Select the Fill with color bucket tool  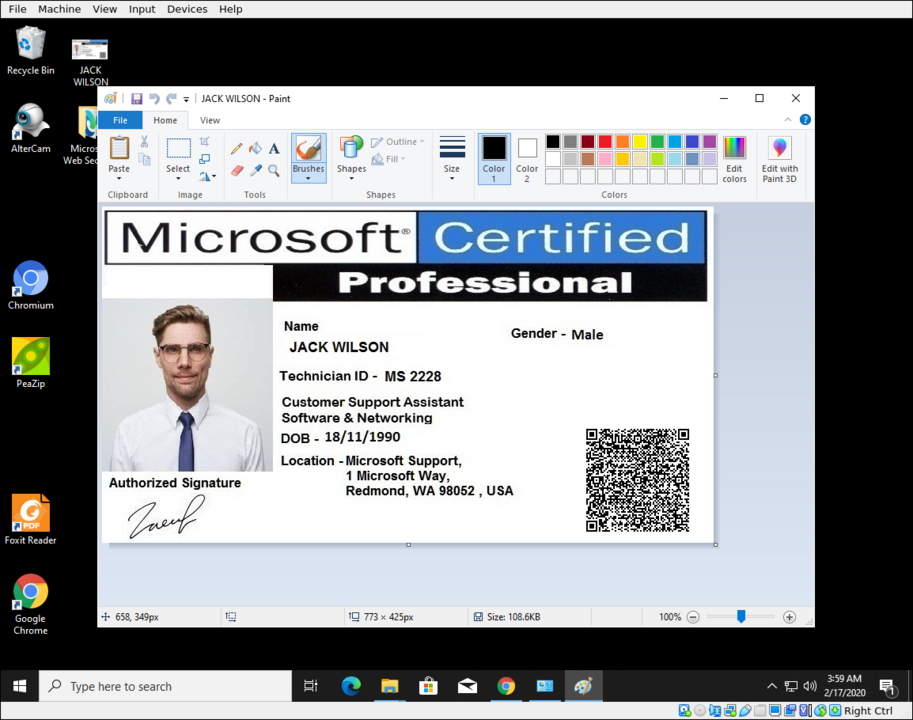coord(255,148)
